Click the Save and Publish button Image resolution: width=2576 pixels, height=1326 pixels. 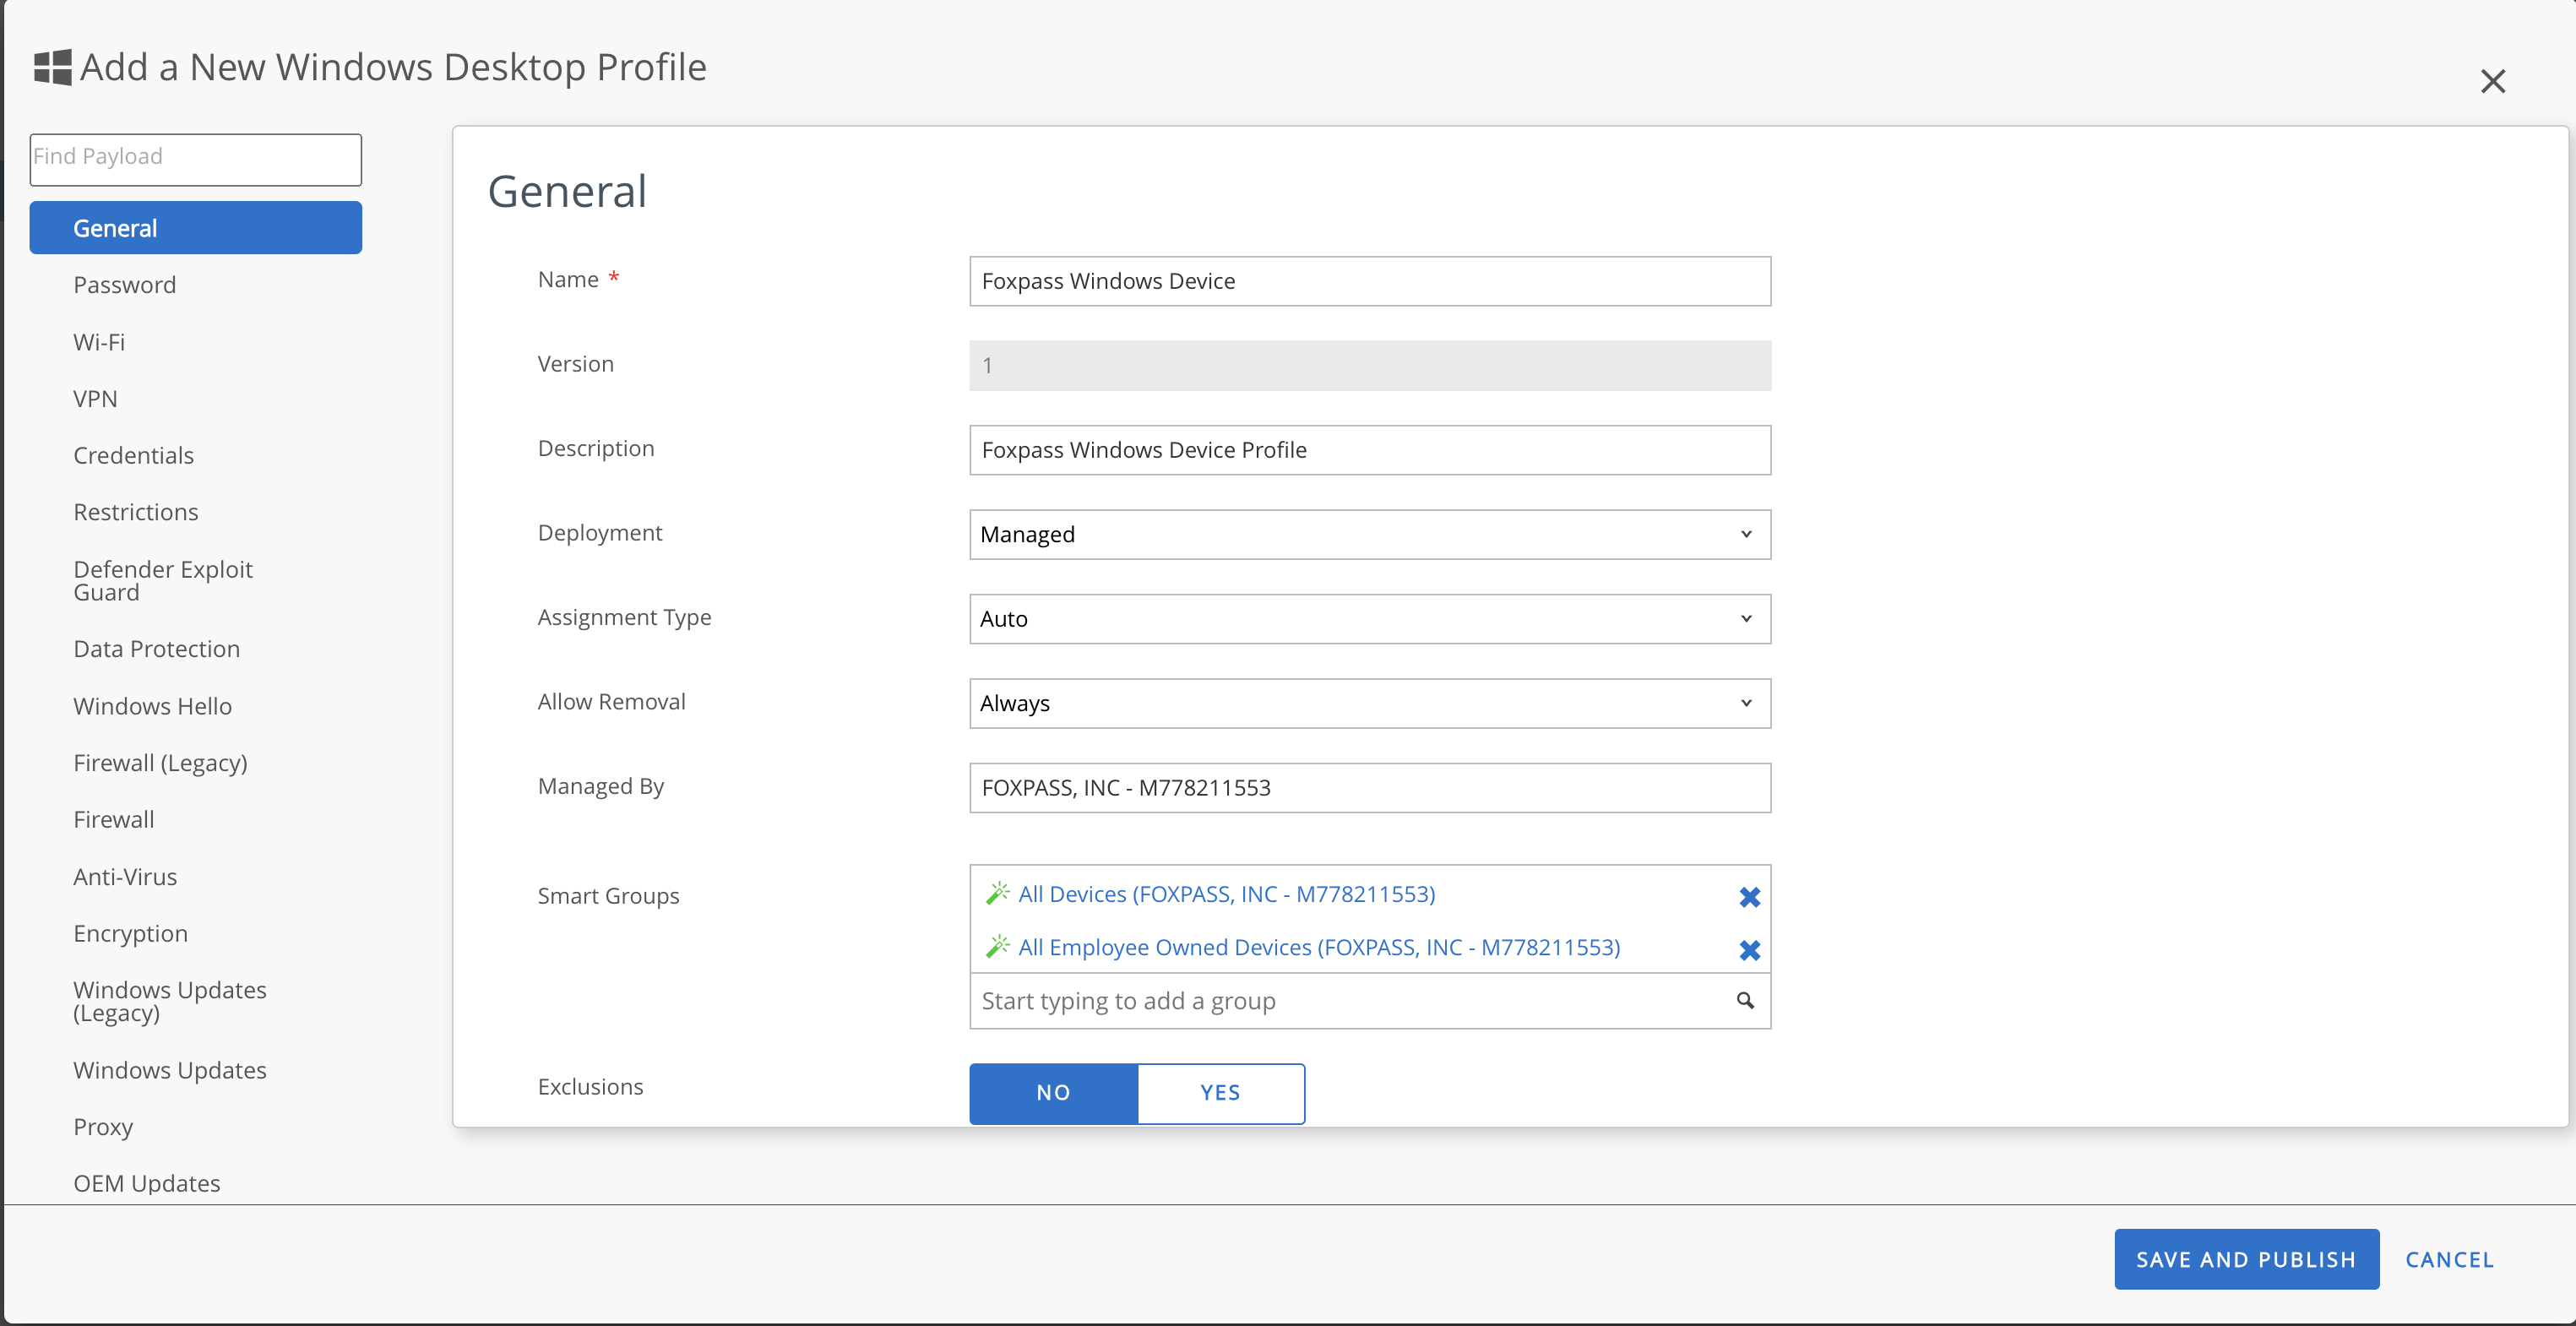click(x=2246, y=1260)
